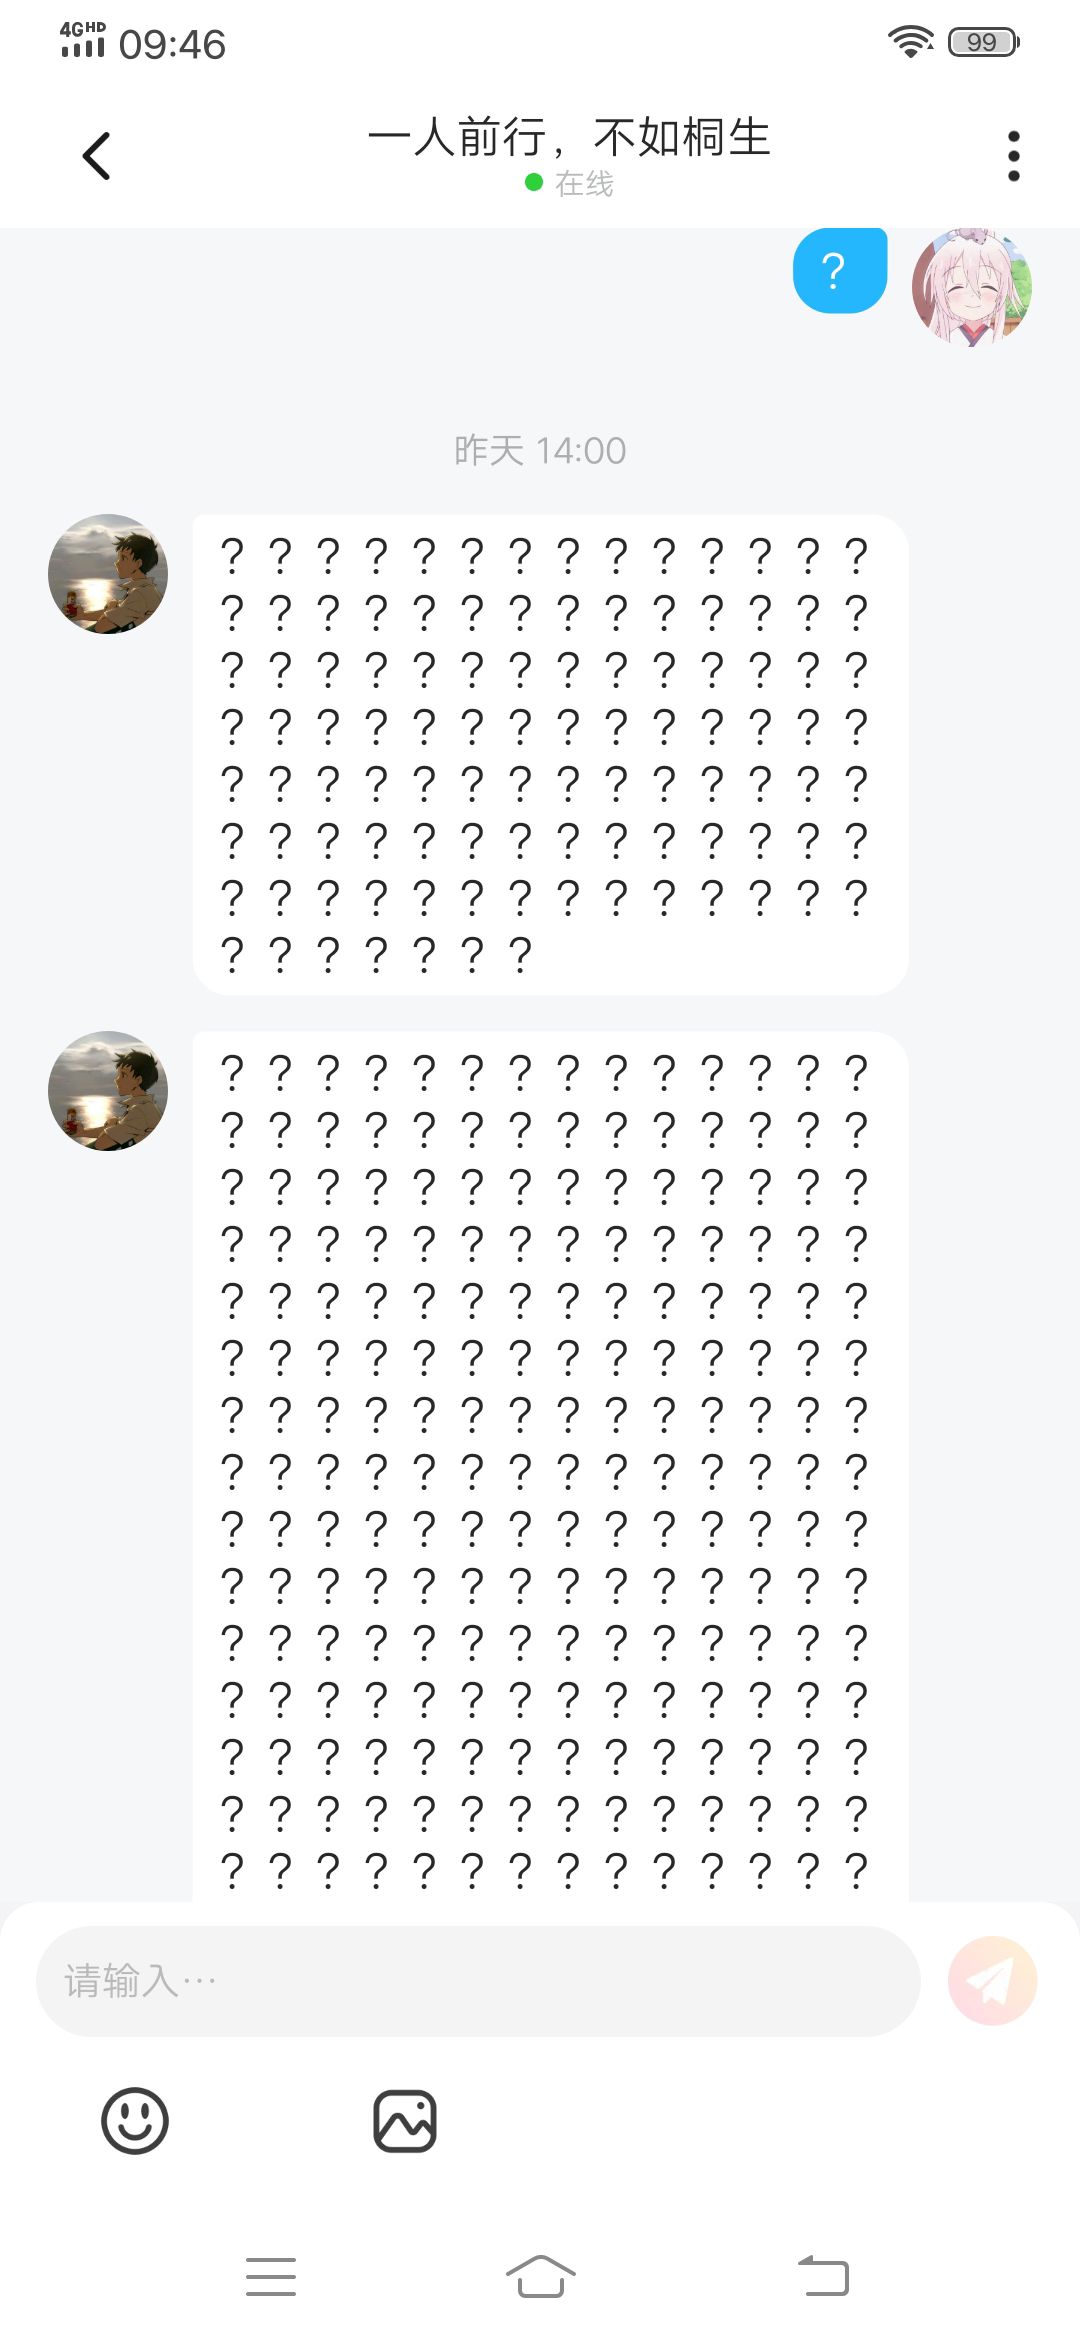The image size is (1080, 2340).
Task: Tap the 在线 online status label
Action: point(584,184)
